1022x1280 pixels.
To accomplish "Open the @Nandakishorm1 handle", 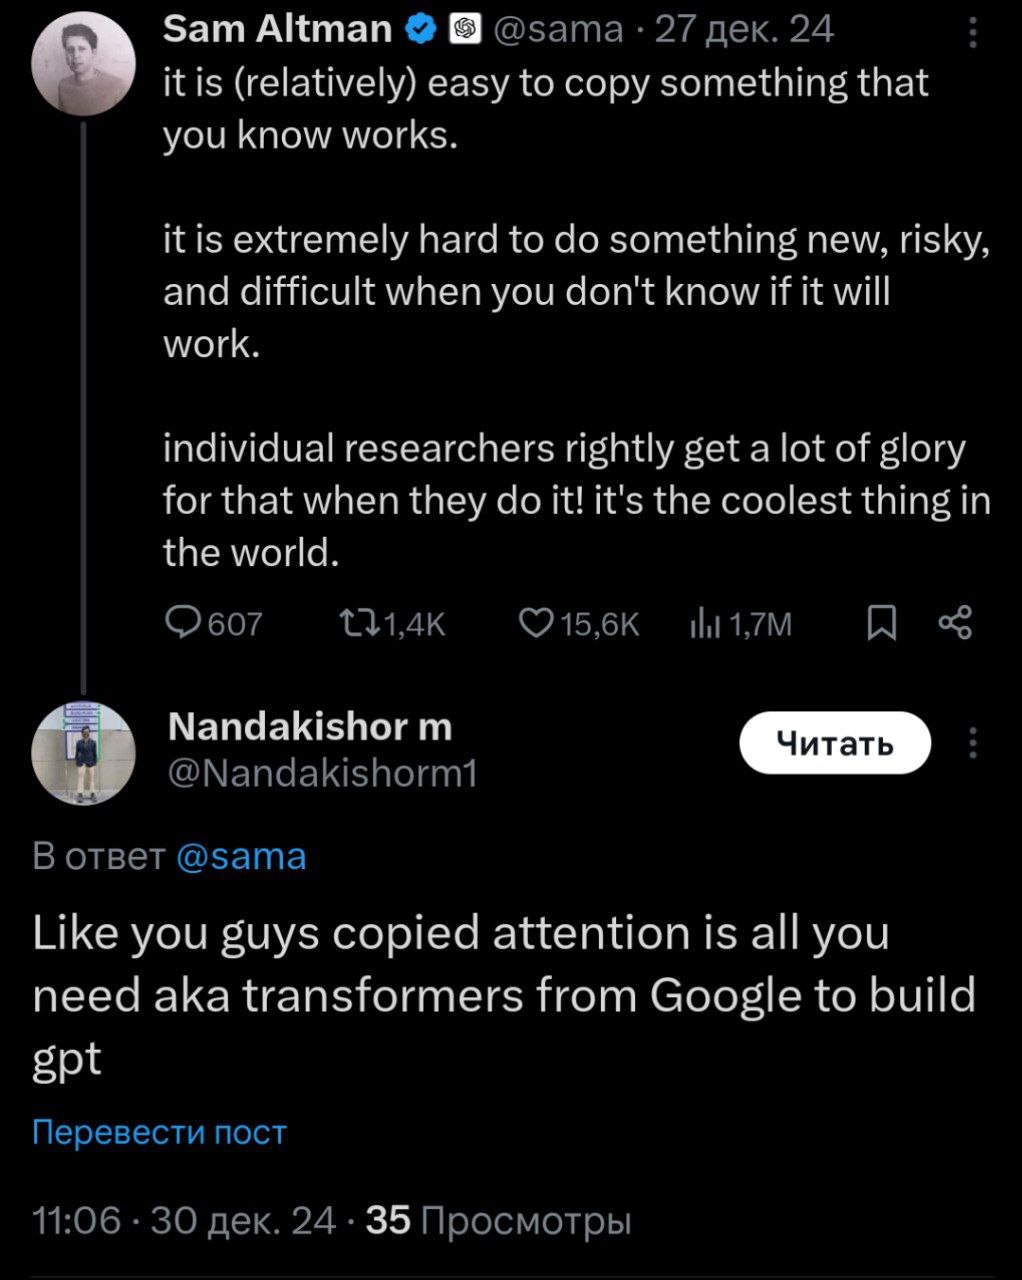I will 323,773.
